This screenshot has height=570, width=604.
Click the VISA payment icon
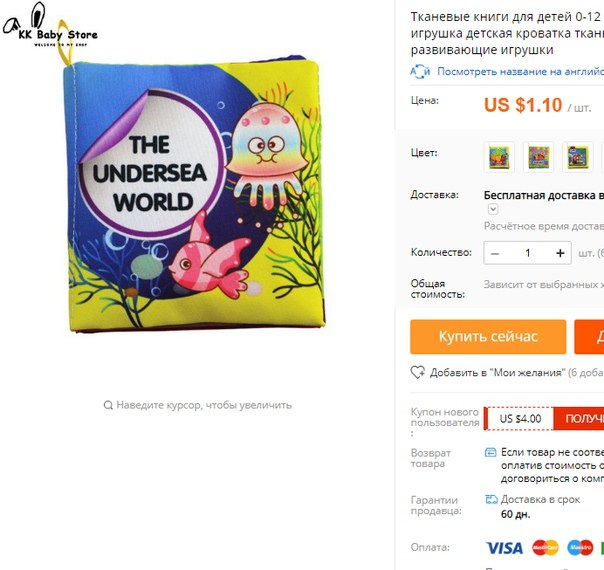(x=504, y=548)
